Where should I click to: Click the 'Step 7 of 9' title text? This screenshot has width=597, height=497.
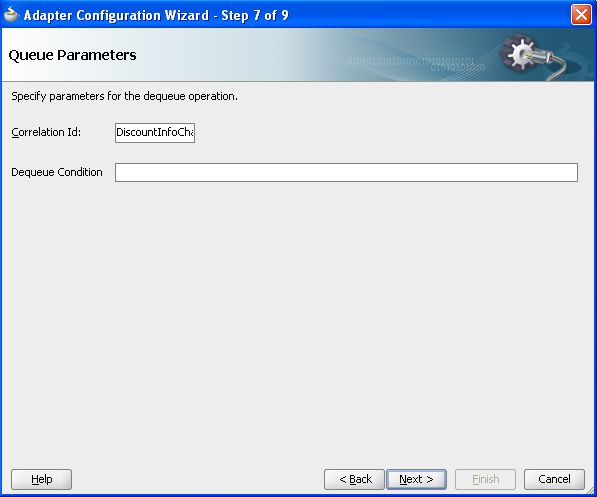click(x=255, y=16)
